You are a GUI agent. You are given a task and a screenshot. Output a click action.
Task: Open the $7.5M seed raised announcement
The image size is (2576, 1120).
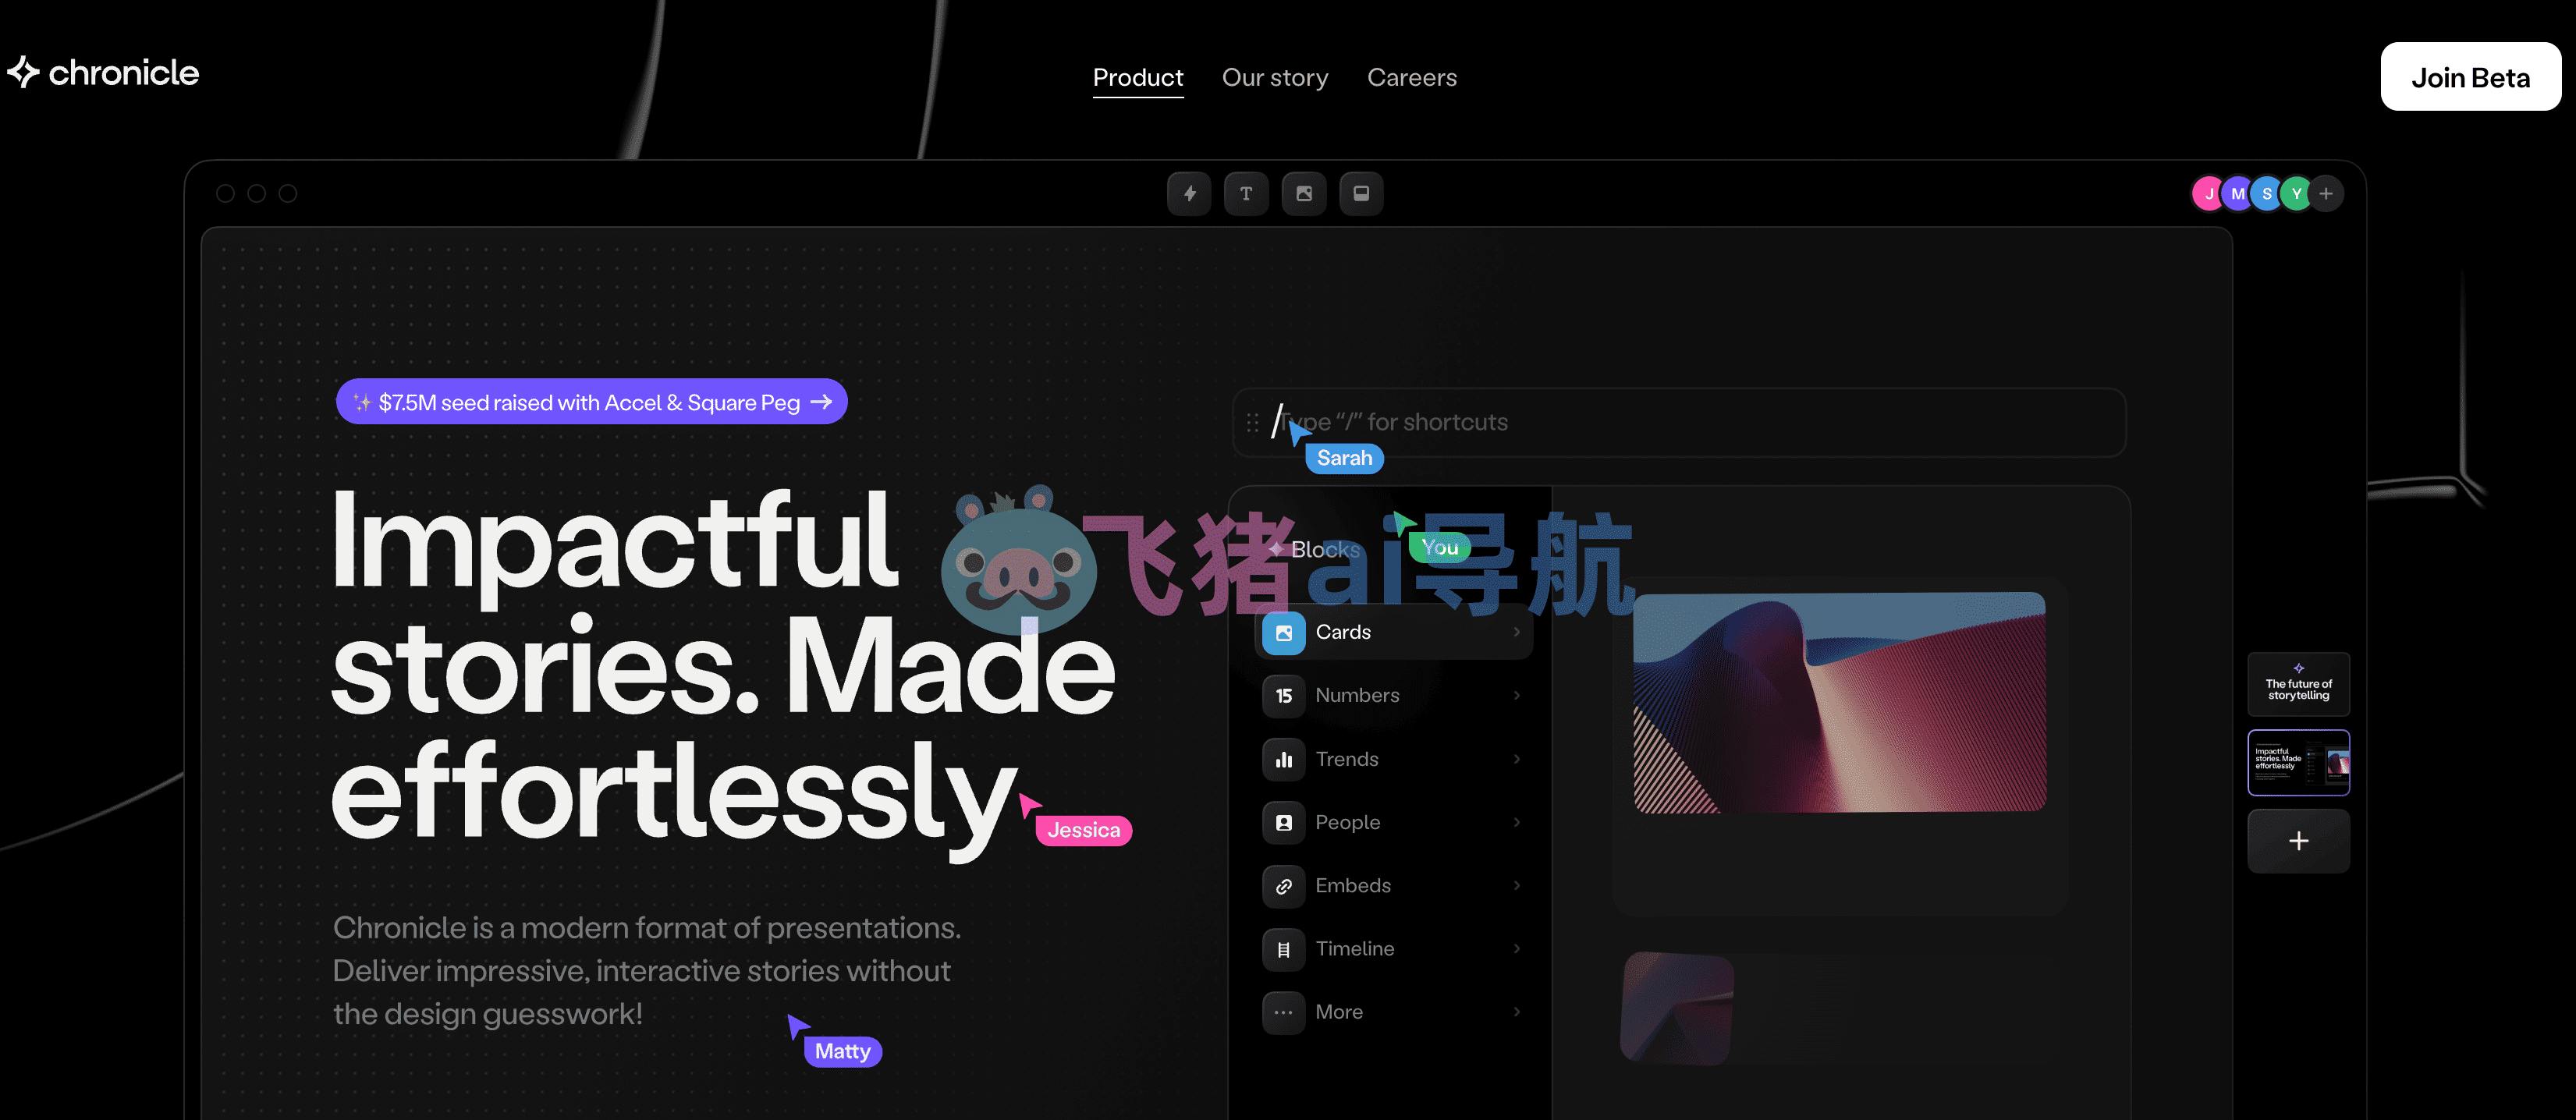(x=591, y=402)
